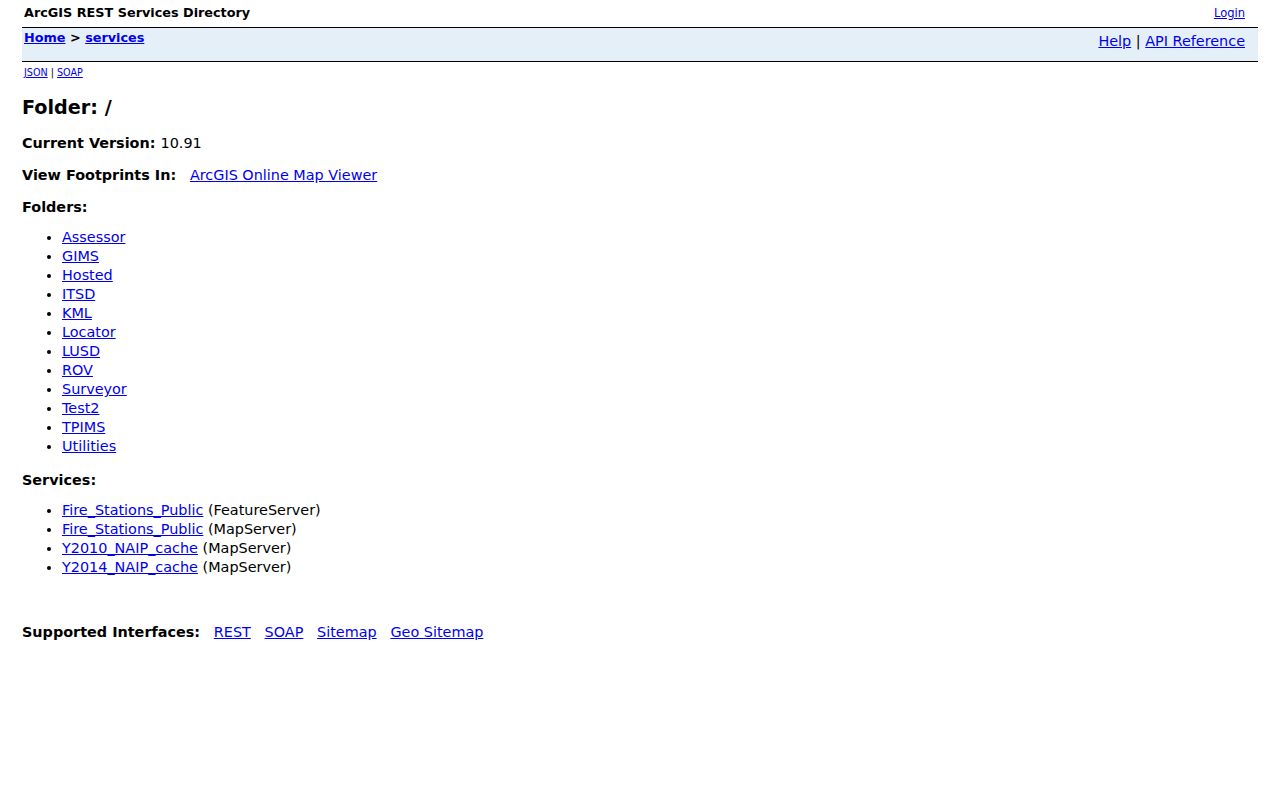The height and width of the screenshot is (800, 1280).
Task: Open the Login link
Action: [x=1229, y=13]
